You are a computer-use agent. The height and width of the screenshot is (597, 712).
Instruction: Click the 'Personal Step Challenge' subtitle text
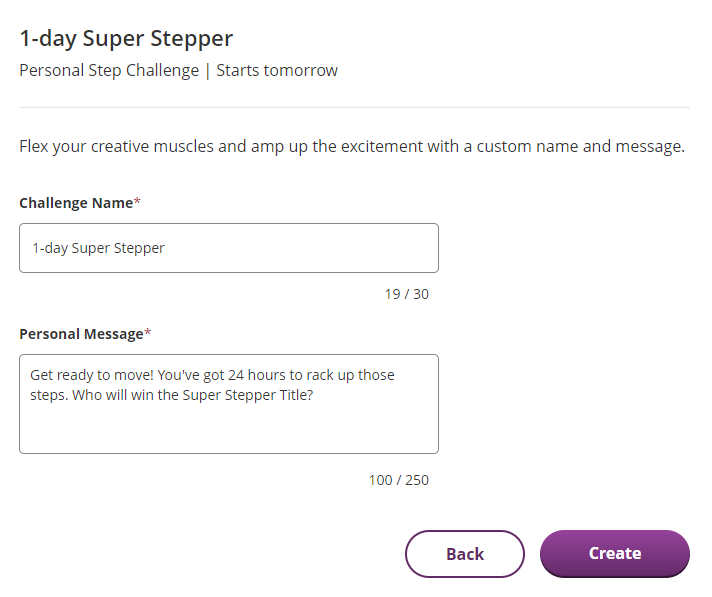tap(109, 71)
